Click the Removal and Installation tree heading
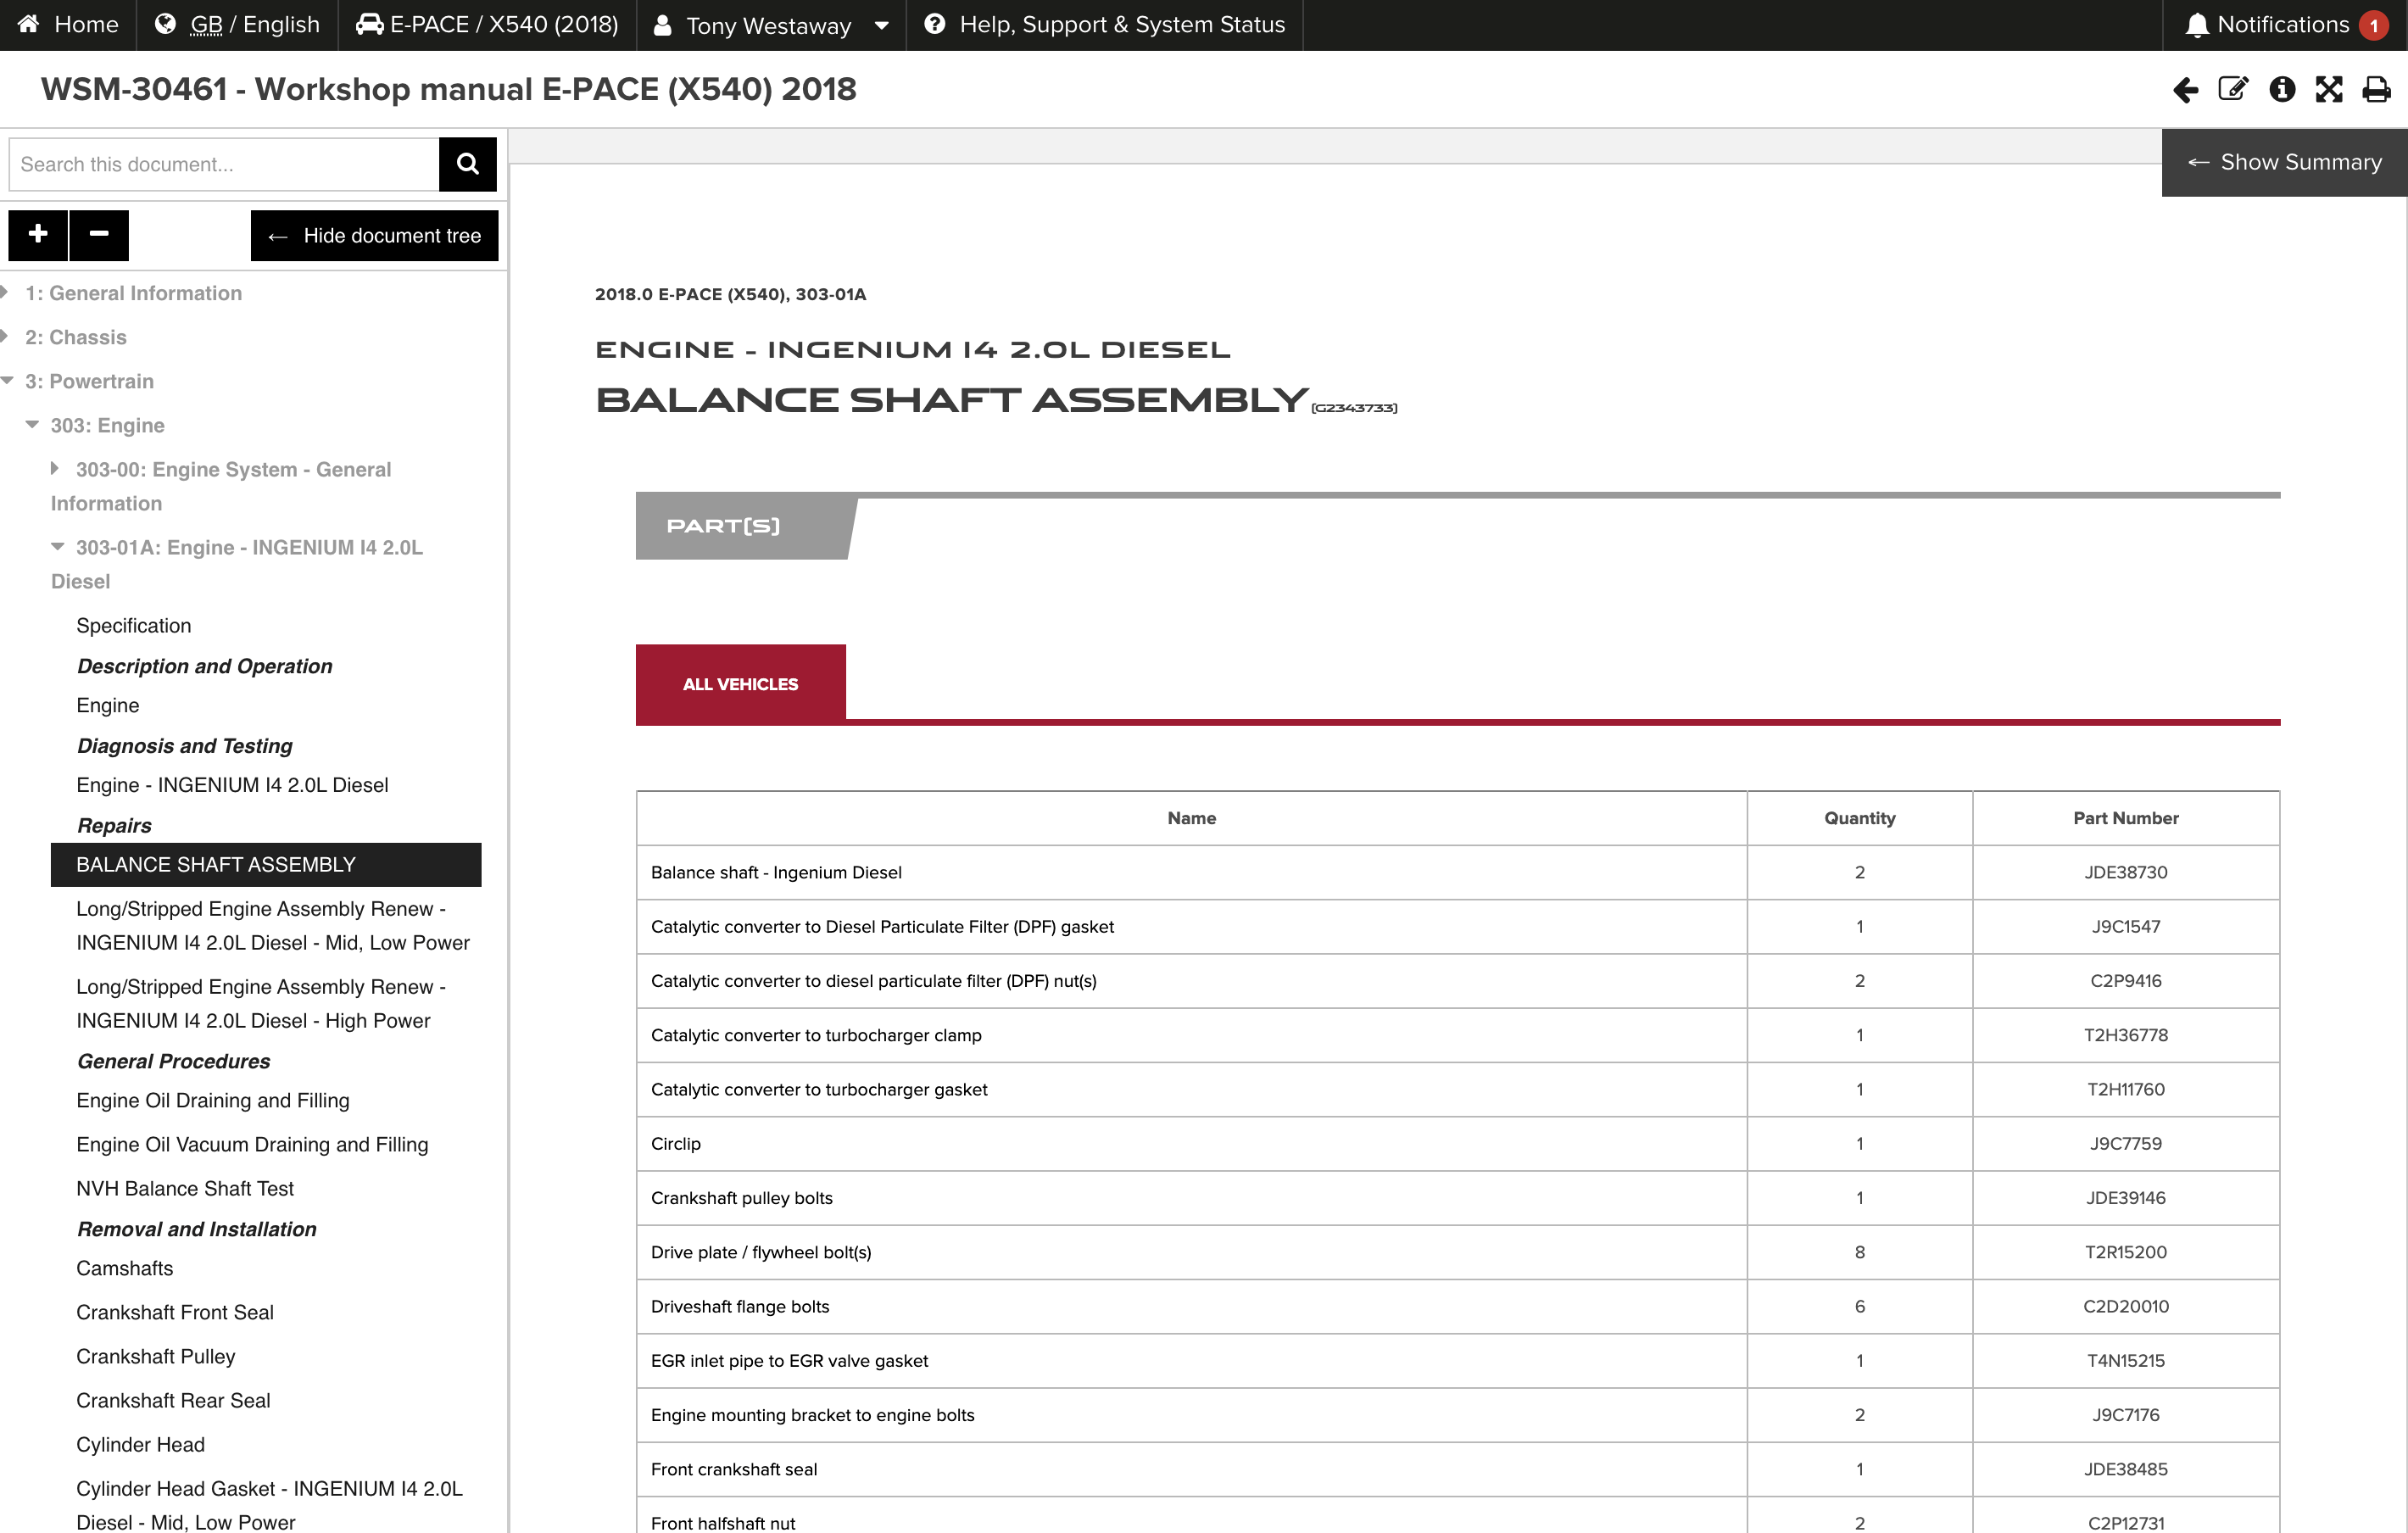The width and height of the screenshot is (2408, 1533). tap(197, 1229)
